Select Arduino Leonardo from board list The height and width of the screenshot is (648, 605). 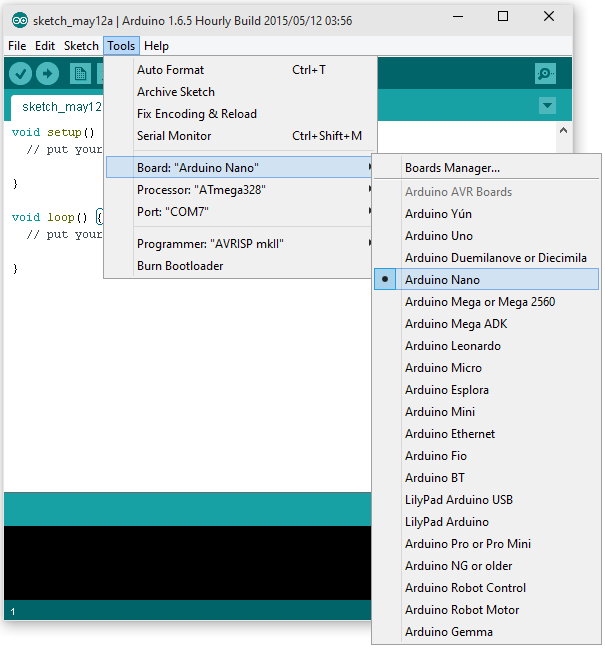tap(452, 346)
